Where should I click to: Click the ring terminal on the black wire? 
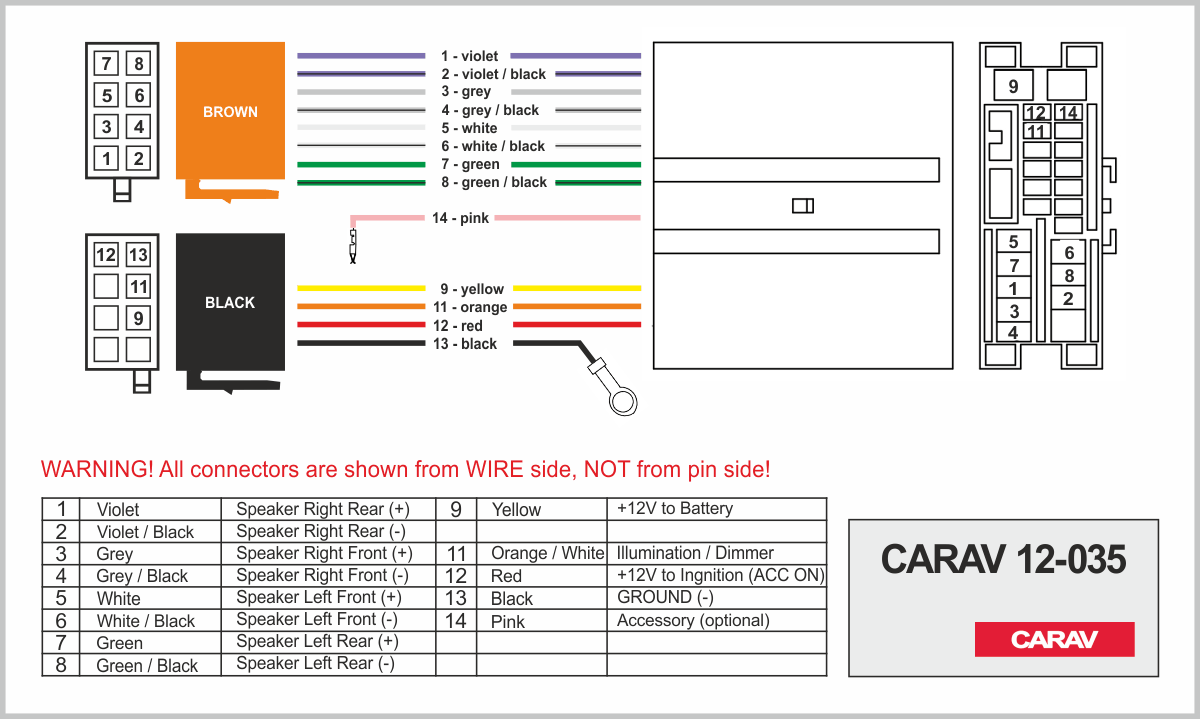click(624, 401)
